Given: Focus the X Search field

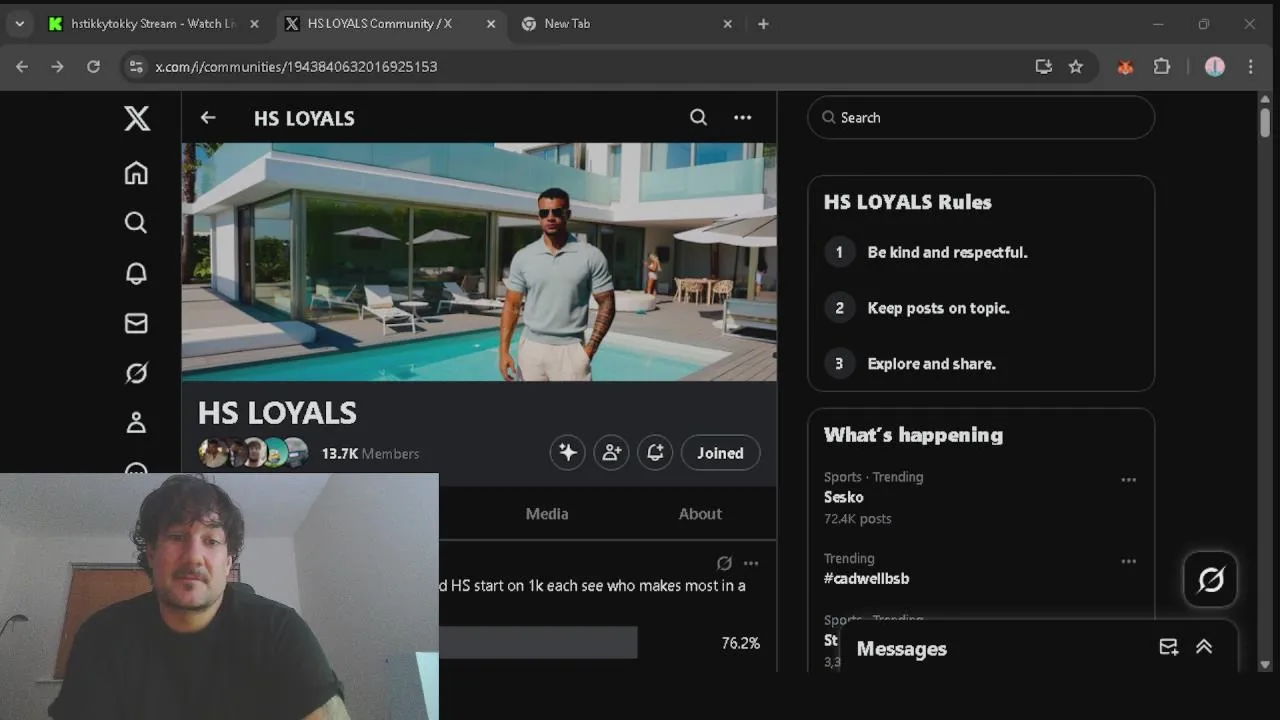Looking at the screenshot, I should pos(981,118).
